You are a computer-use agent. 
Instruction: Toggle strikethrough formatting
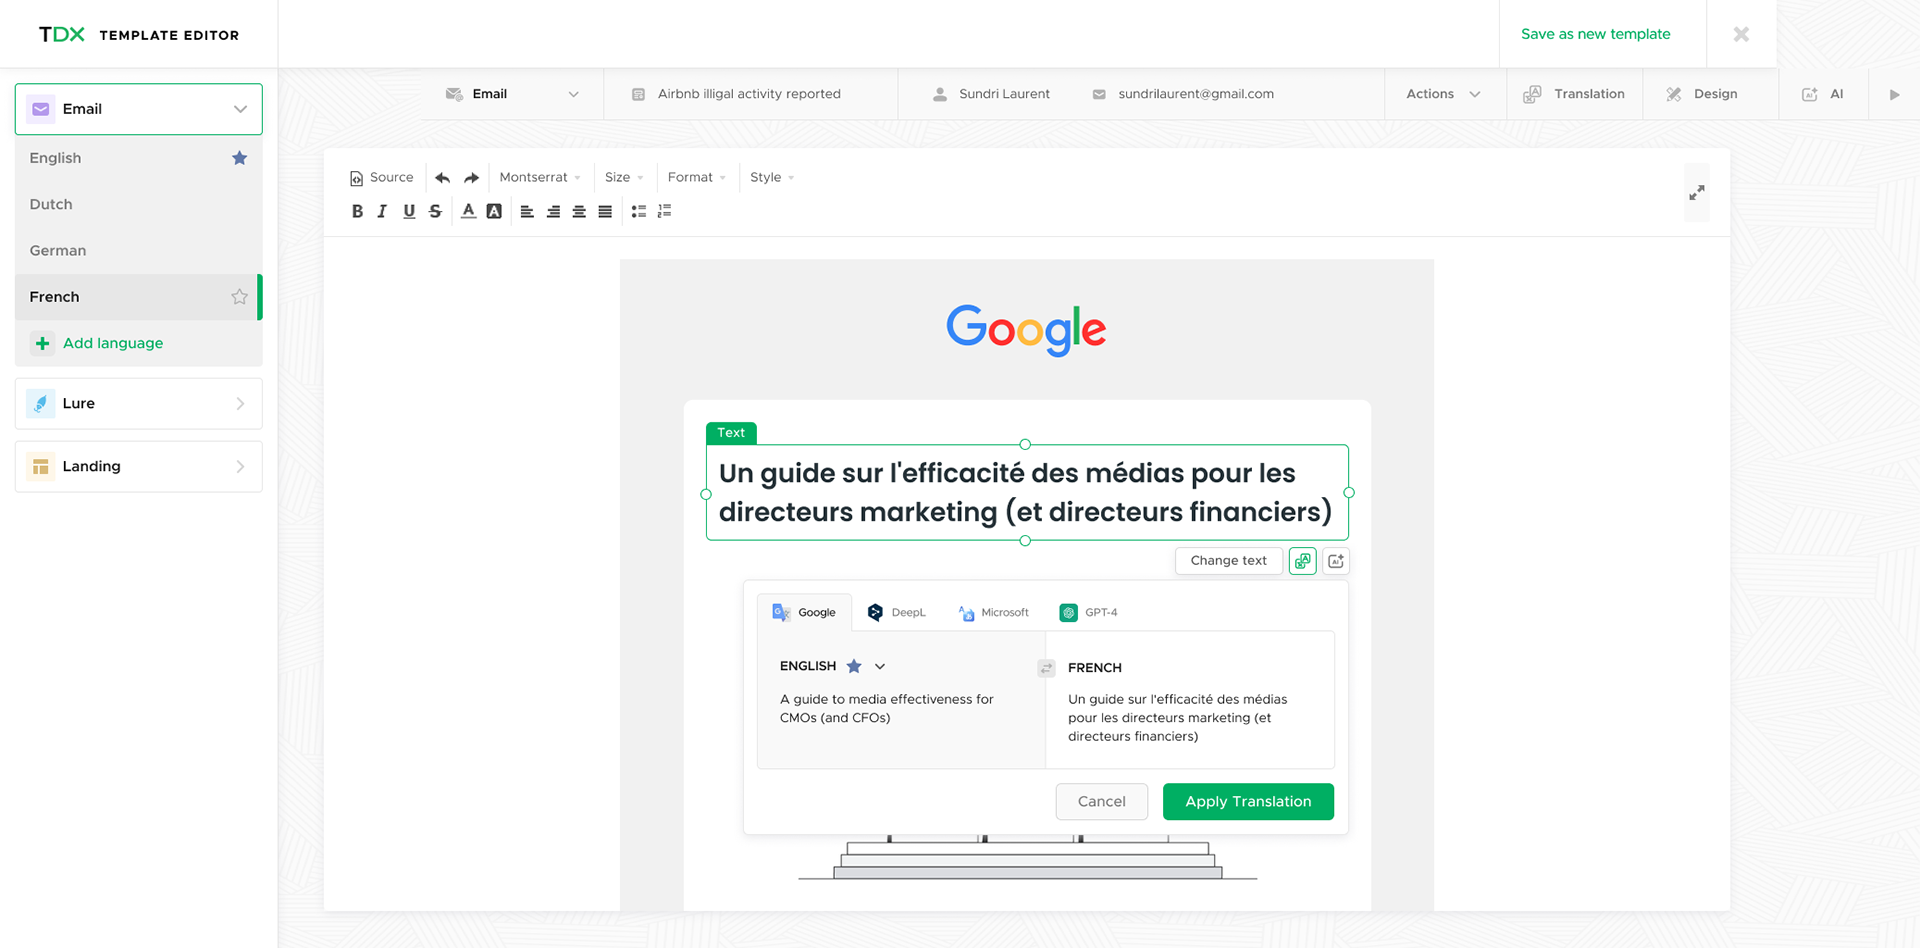[435, 211]
